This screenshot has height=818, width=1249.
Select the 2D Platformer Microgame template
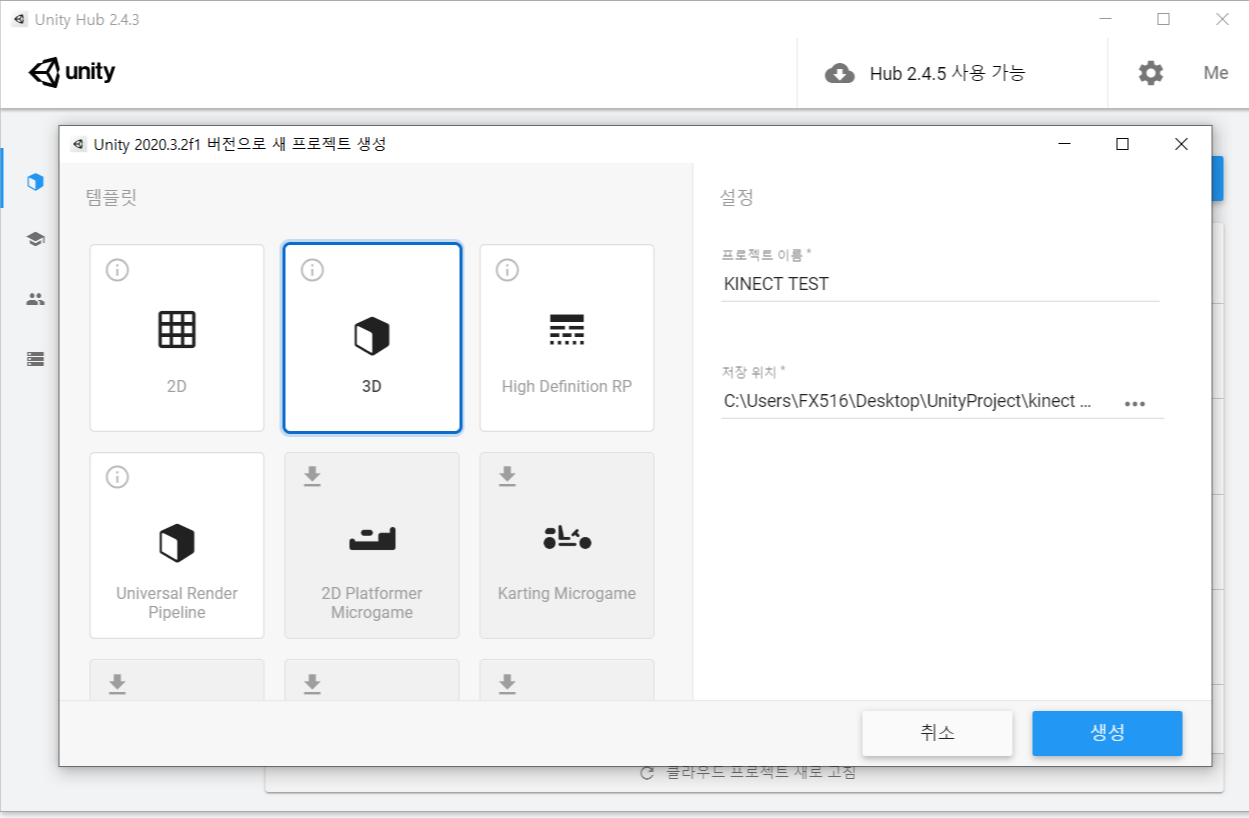(372, 545)
